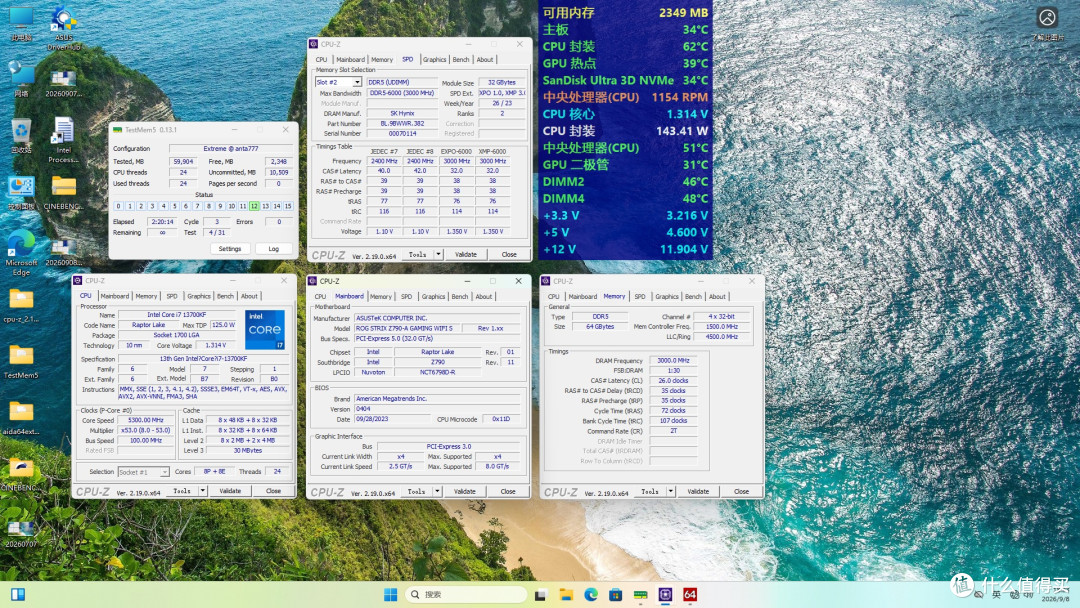Click Settings button in TestMem5
Image resolution: width=1080 pixels, height=608 pixels.
click(230, 249)
